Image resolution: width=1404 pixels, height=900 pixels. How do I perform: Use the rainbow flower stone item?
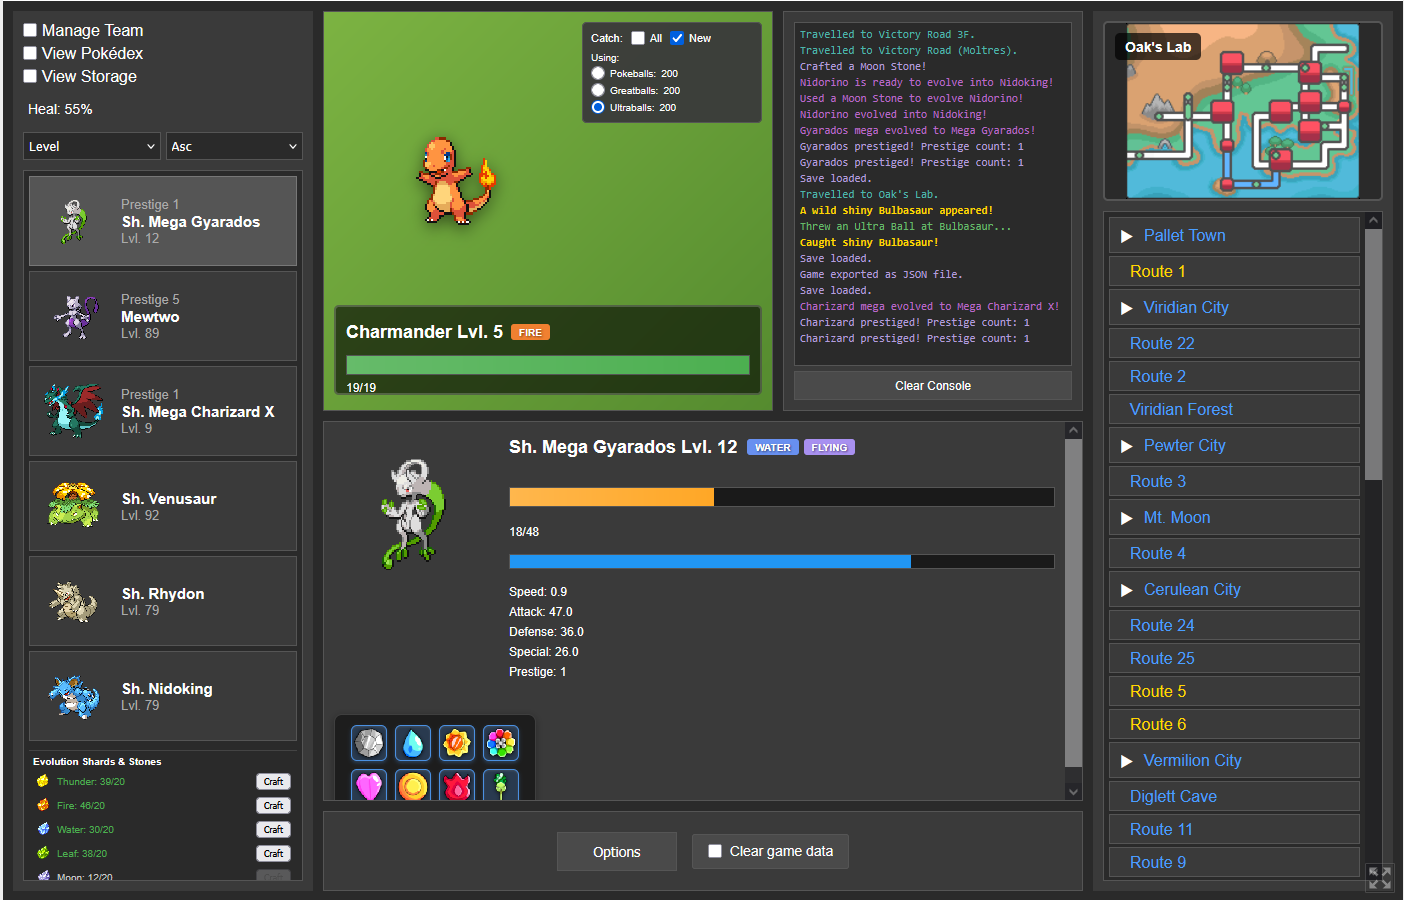click(501, 743)
